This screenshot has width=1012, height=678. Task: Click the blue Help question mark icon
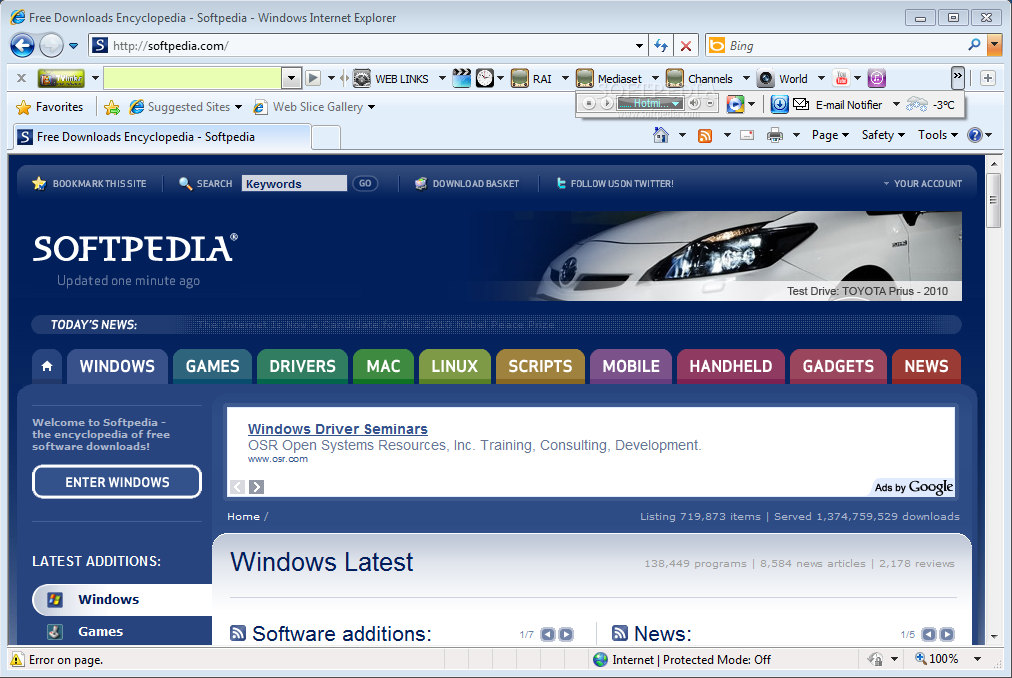[x=975, y=135]
